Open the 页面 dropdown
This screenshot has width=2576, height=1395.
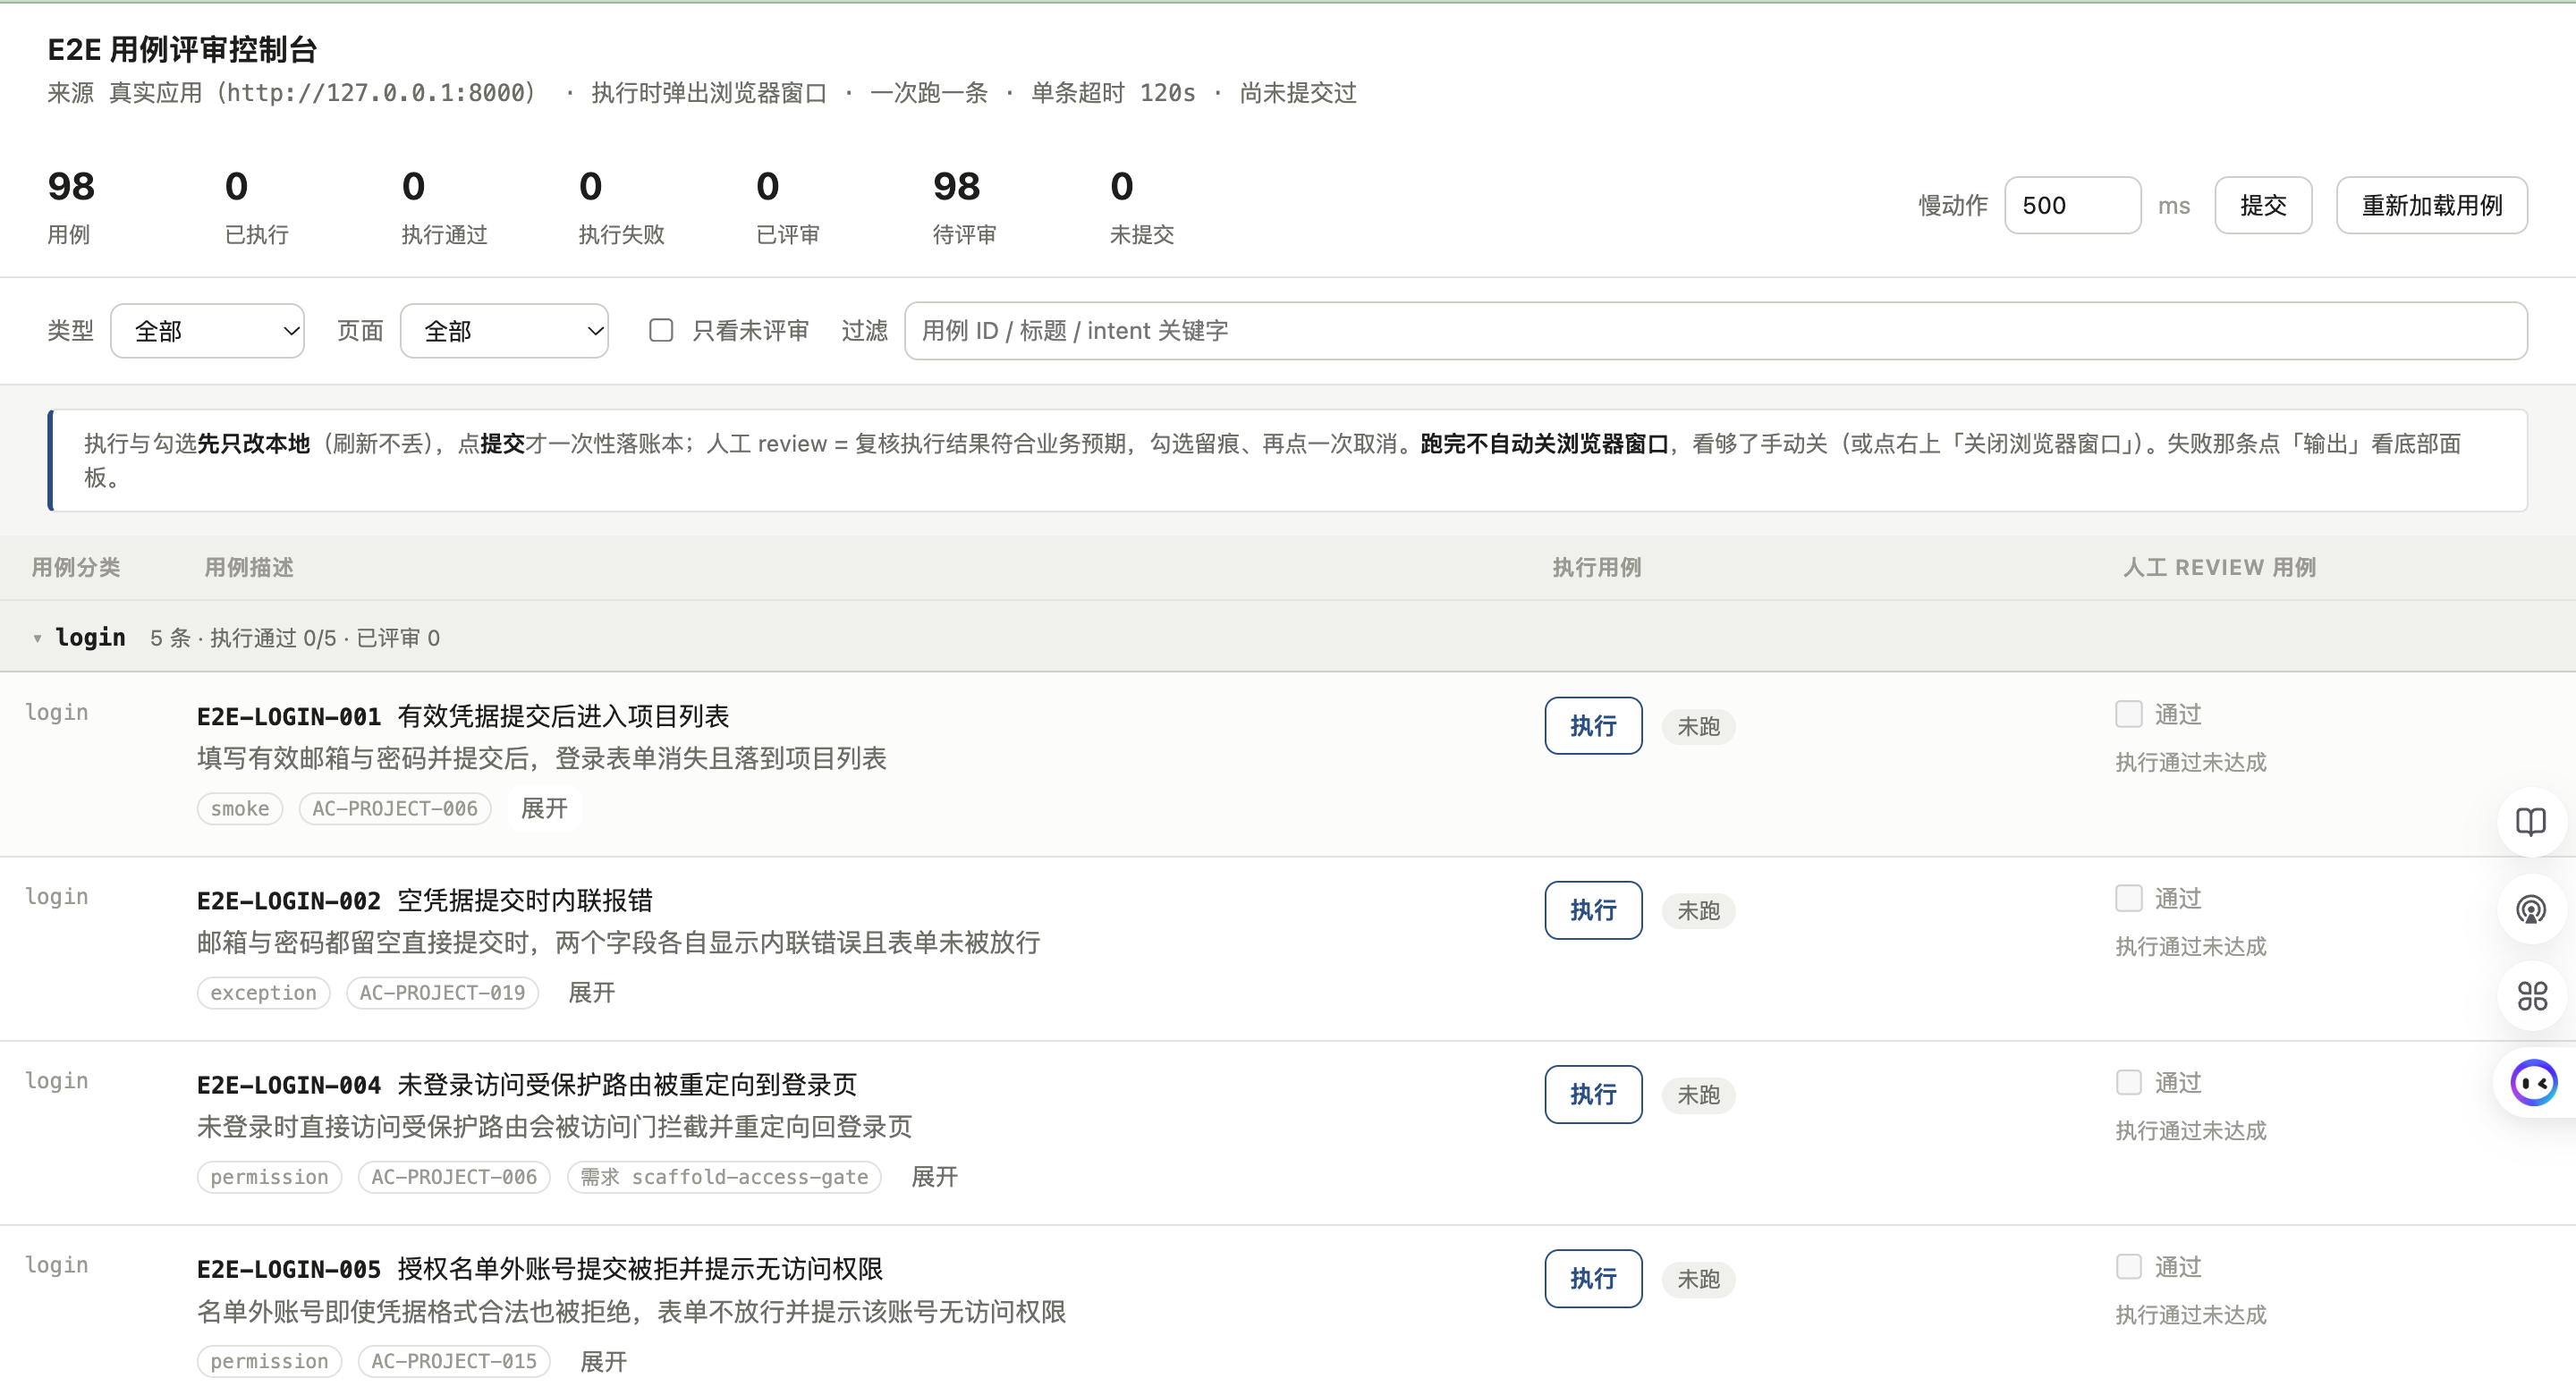504,331
